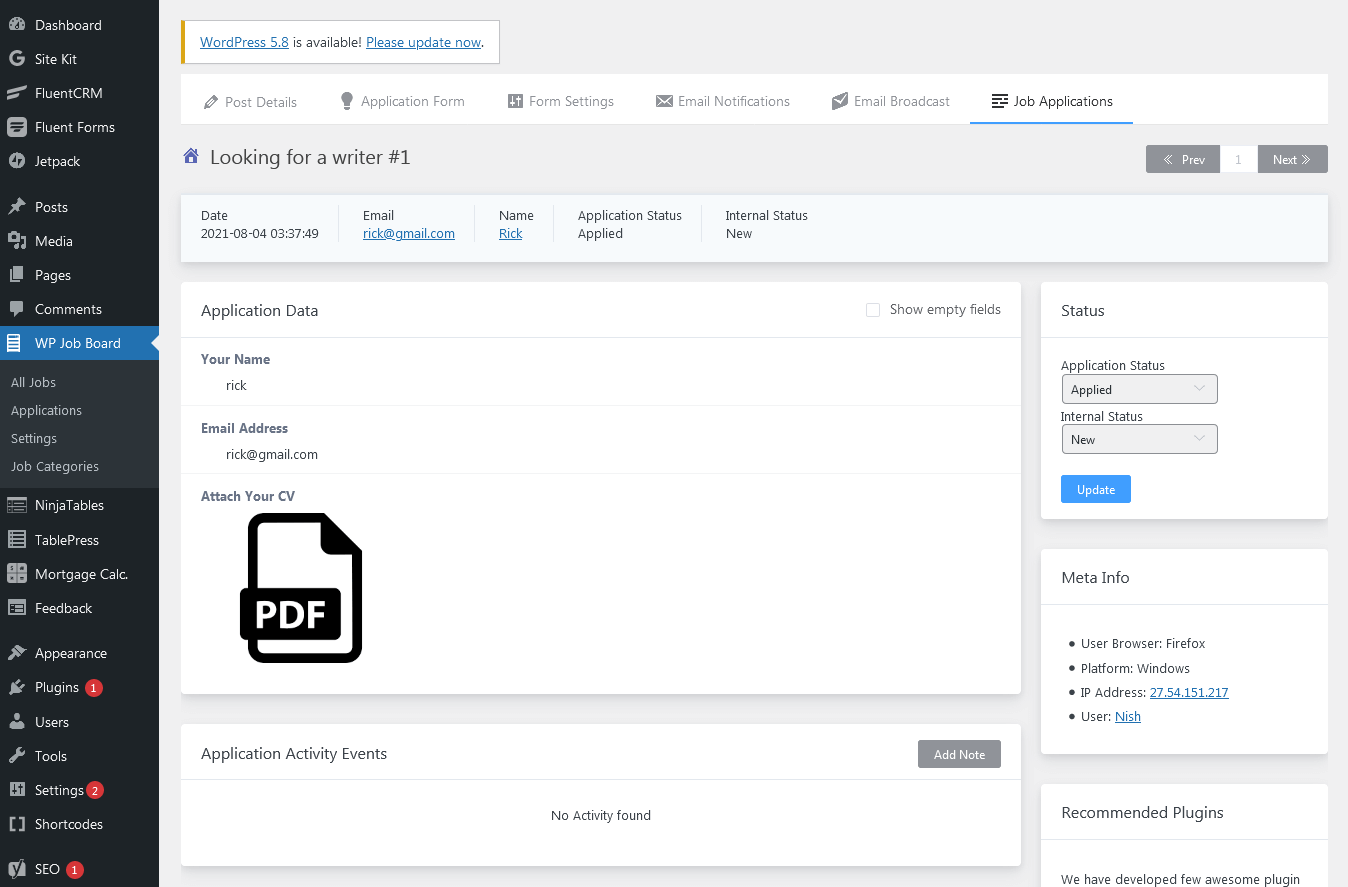The width and height of the screenshot is (1348, 887).
Task: Click the Add Note button
Action: (958, 754)
